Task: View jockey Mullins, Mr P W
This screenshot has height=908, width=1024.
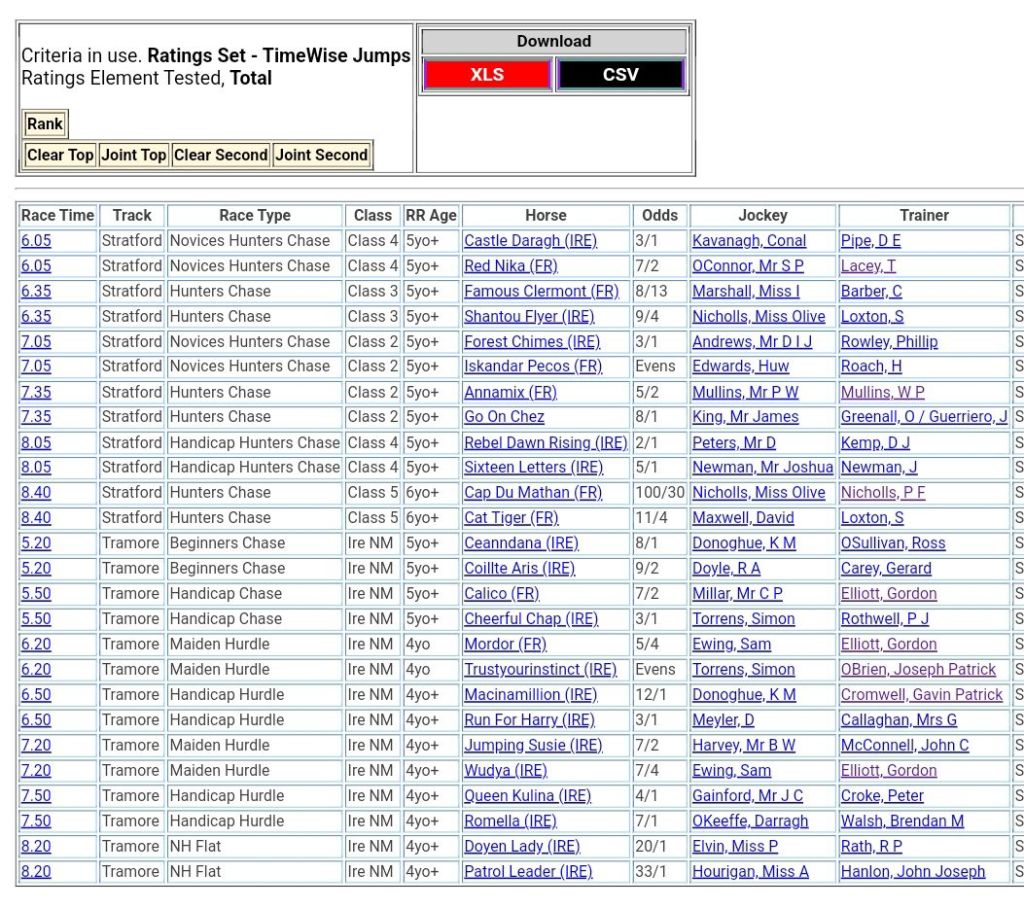Action: (x=745, y=392)
